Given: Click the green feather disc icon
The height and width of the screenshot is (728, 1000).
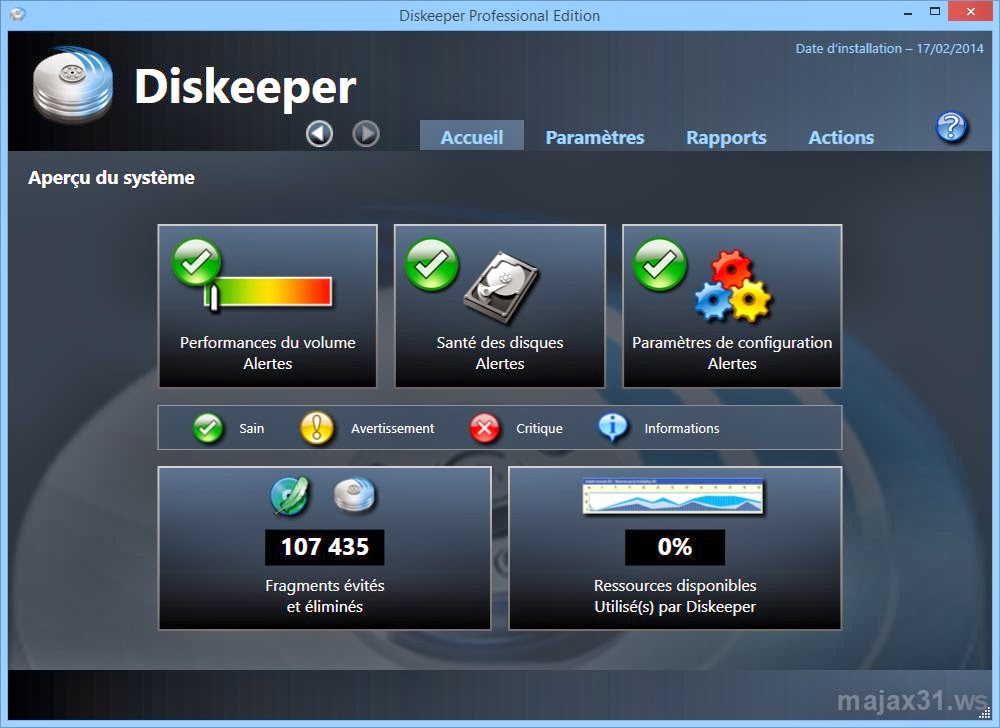Looking at the screenshot, I should [x=290, y=495].
